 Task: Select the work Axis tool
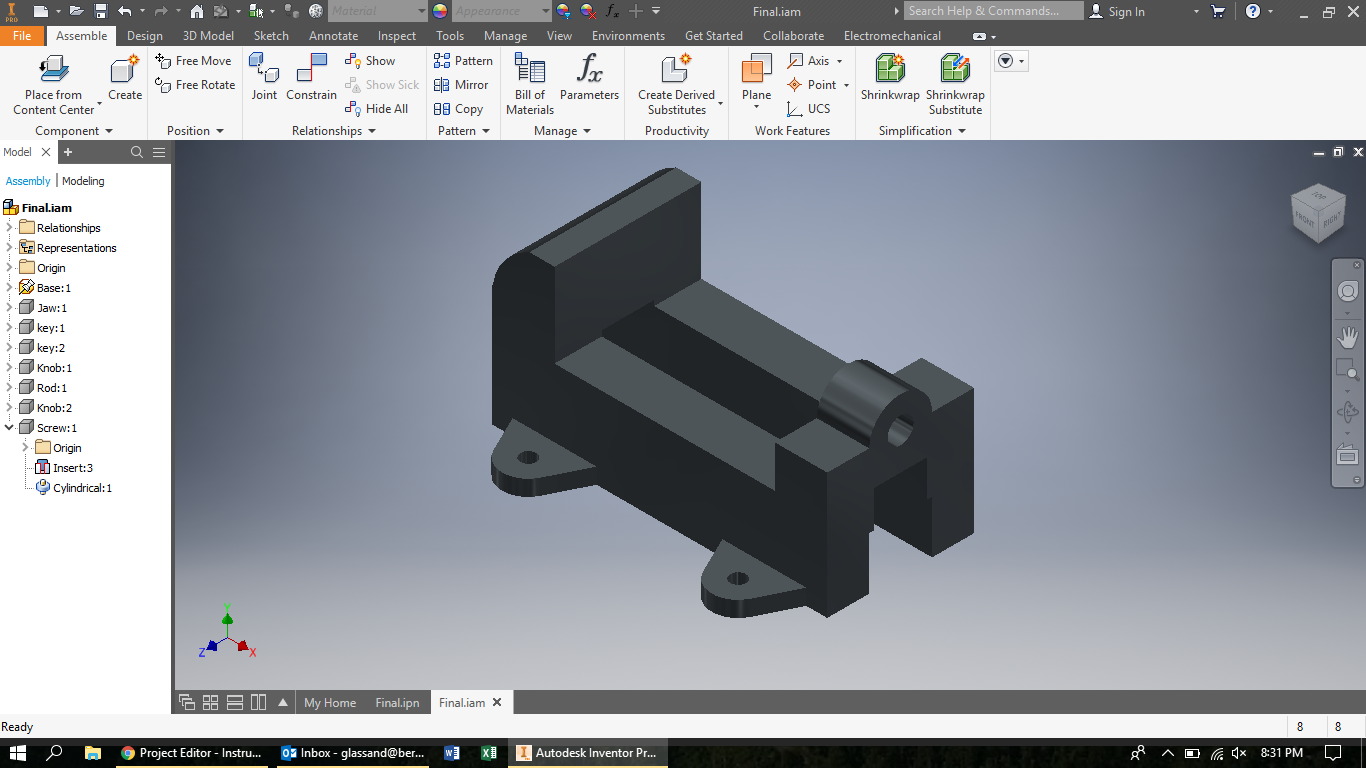[x=814, y=61]
